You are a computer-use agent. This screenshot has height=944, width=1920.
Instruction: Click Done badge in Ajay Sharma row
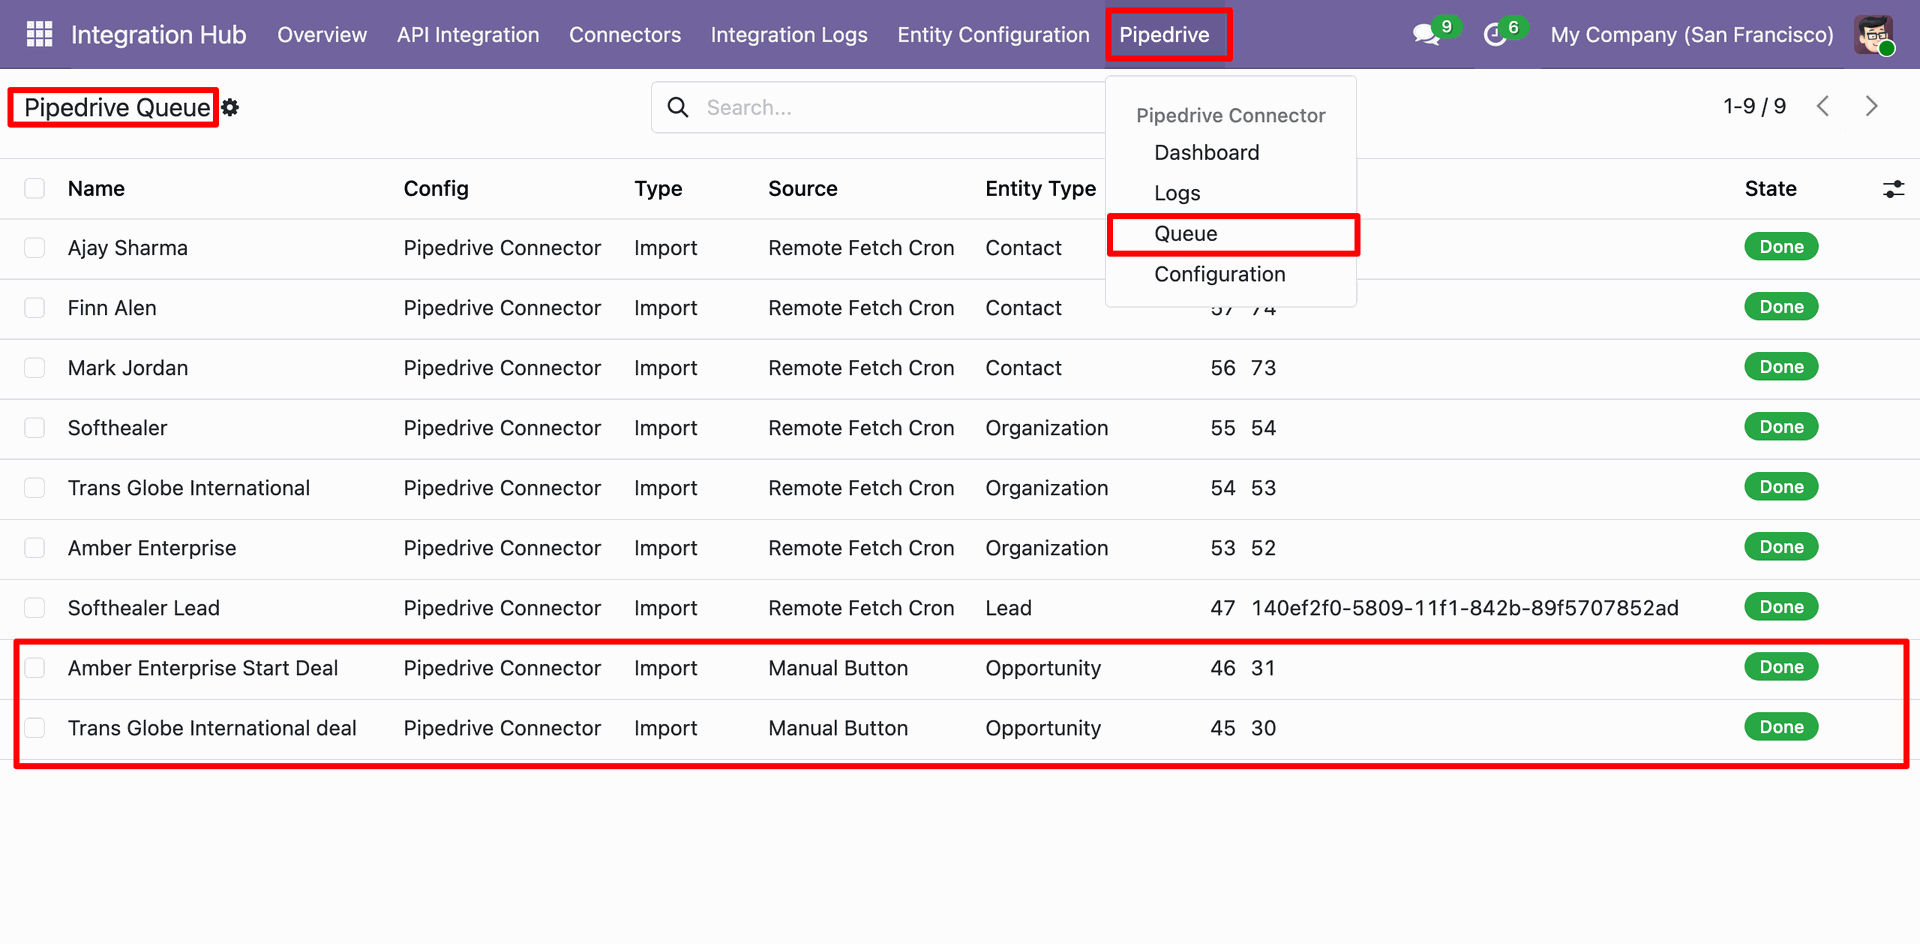pos(1781,247)
